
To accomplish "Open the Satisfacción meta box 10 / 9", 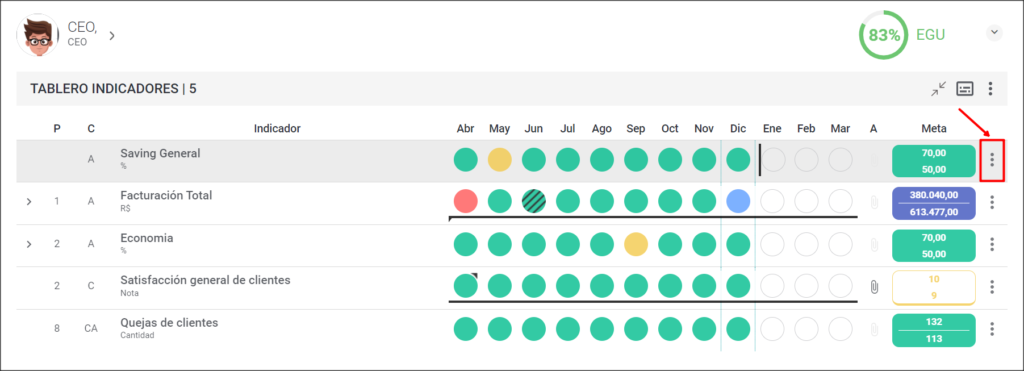I will click(x=933, y=287).
